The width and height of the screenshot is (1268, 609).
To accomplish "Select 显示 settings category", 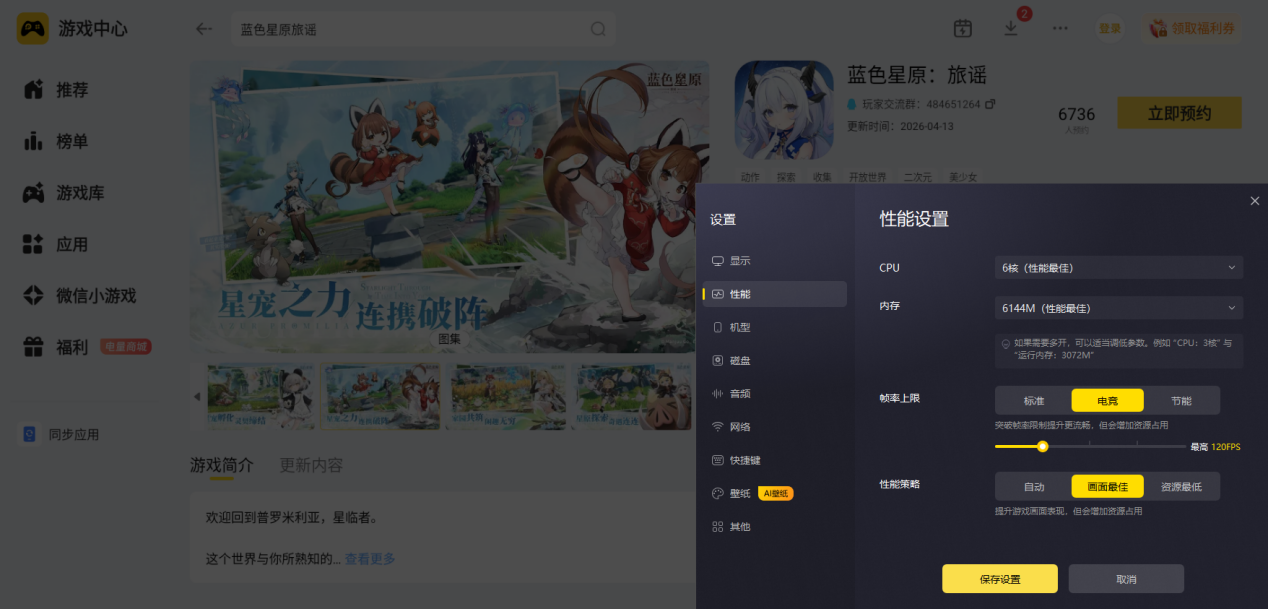I will pos(774,261).
